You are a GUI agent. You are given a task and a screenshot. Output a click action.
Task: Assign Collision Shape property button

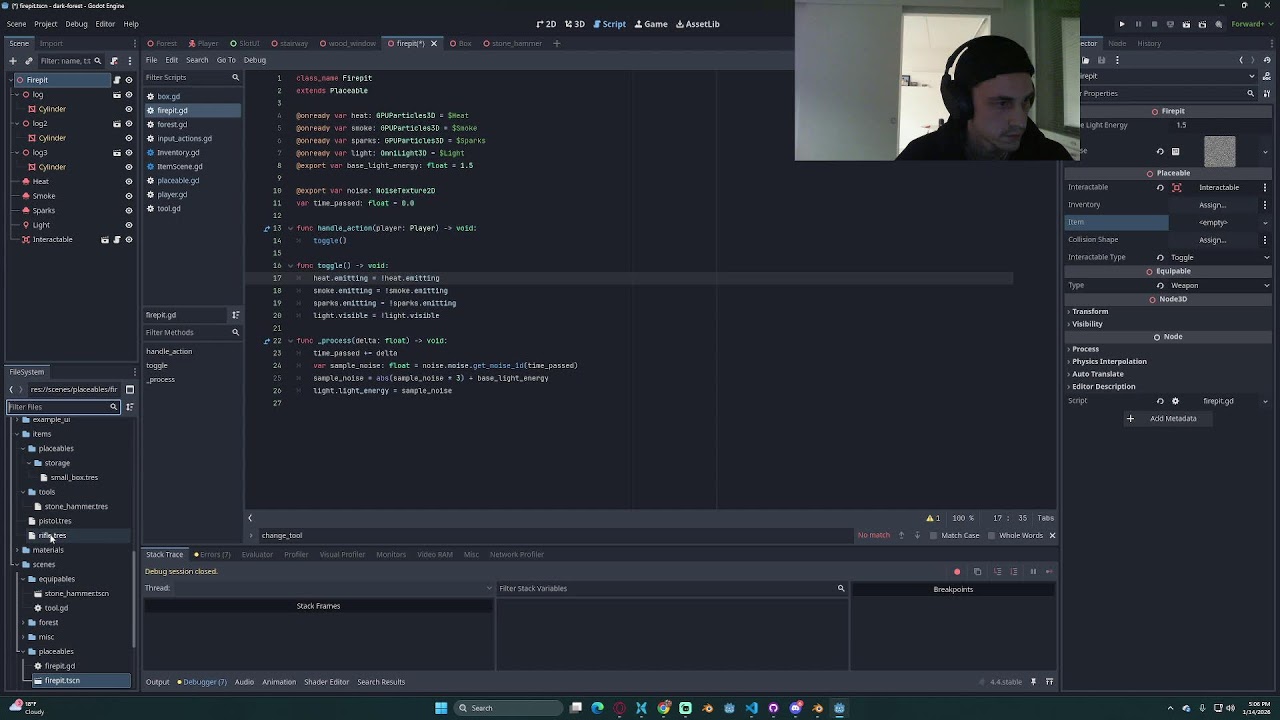[1213, 240]
